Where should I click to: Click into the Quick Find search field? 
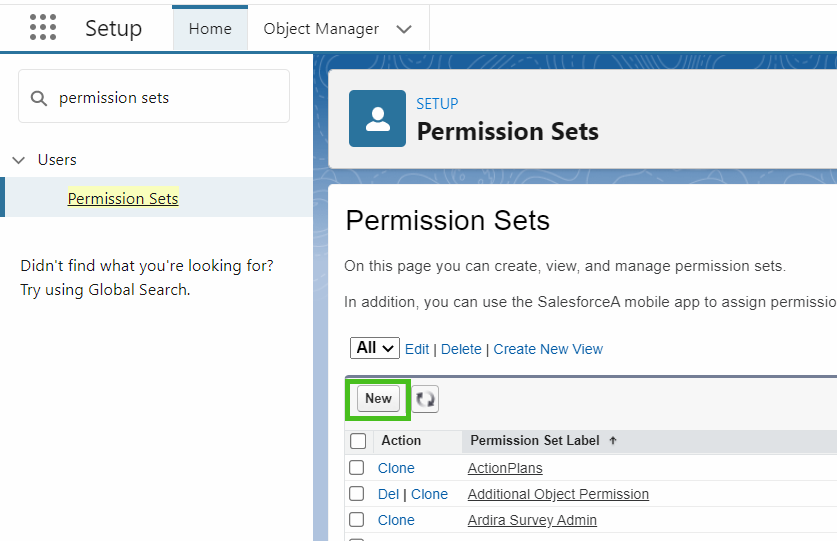165,98
